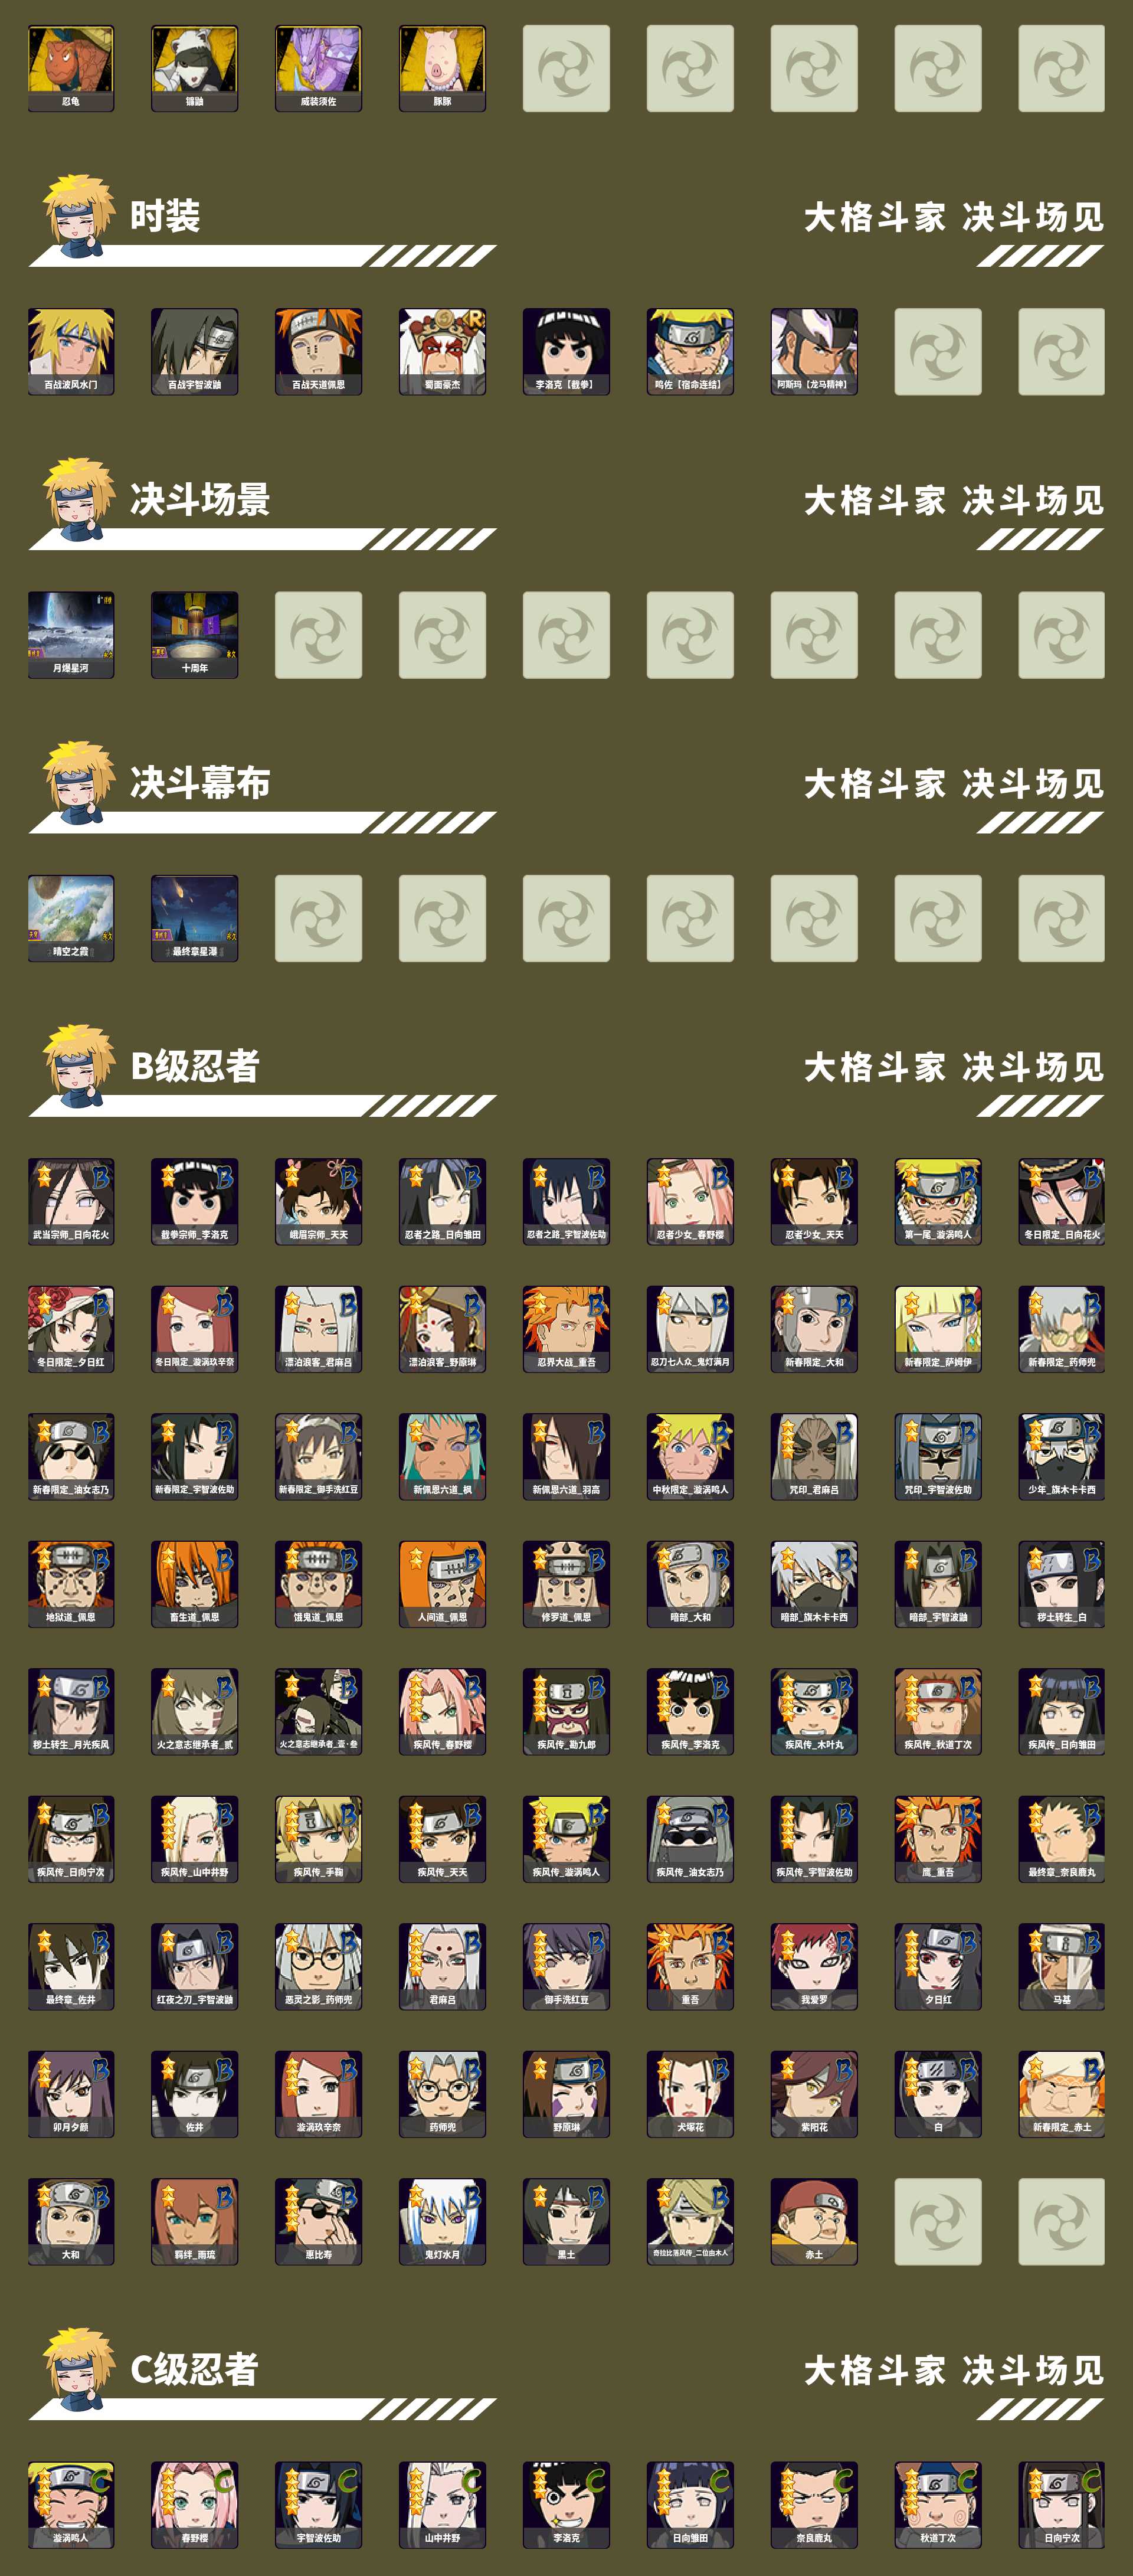Viewport: 1133px width, 2576px height.
Task: Select the 忍龟 summon icon
Action: click(x=71, y=68)
